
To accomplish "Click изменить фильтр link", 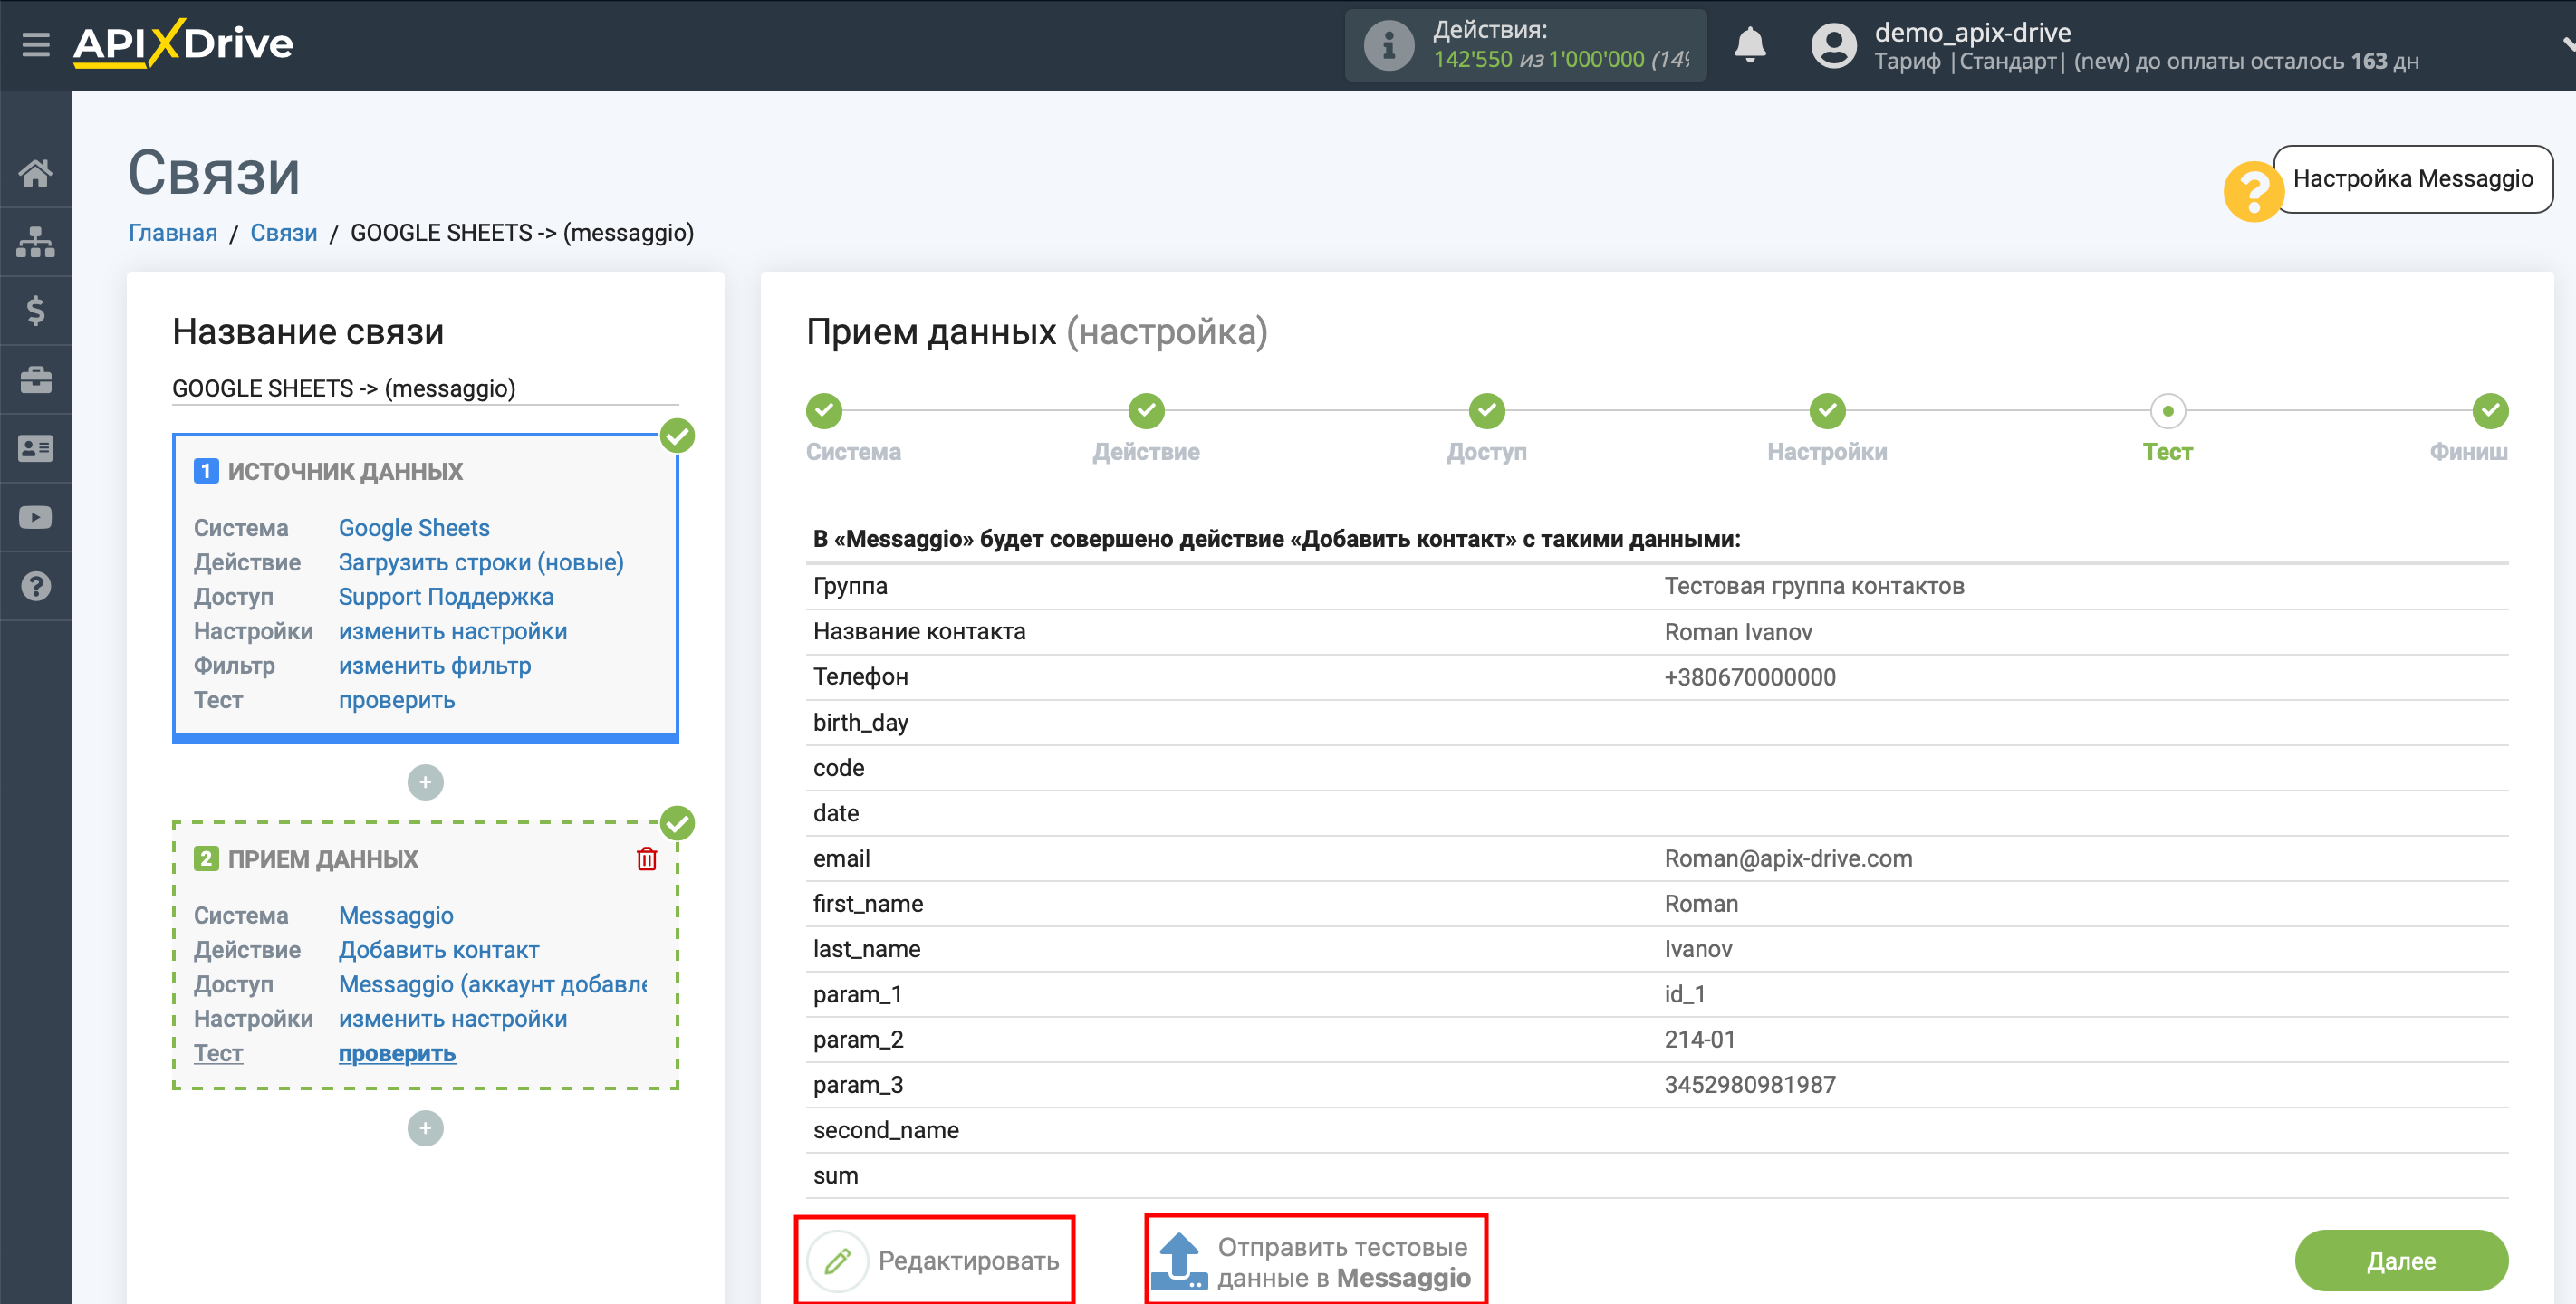I will [x=435, y=666].
